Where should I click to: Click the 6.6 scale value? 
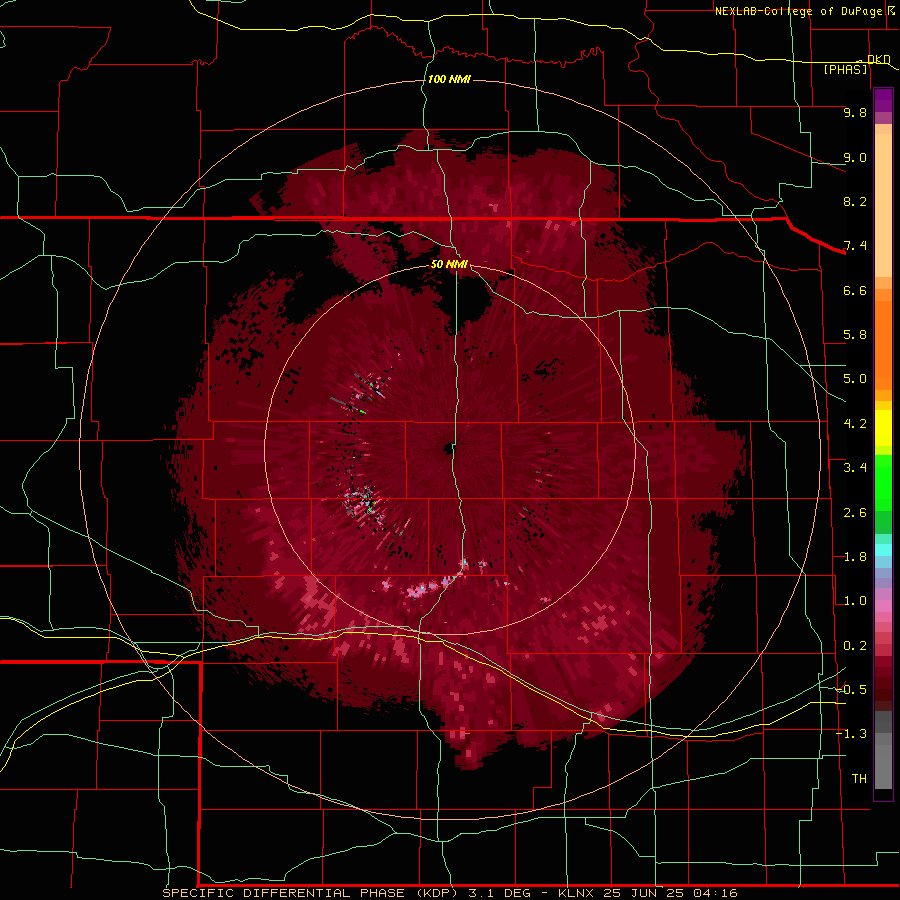855,290
